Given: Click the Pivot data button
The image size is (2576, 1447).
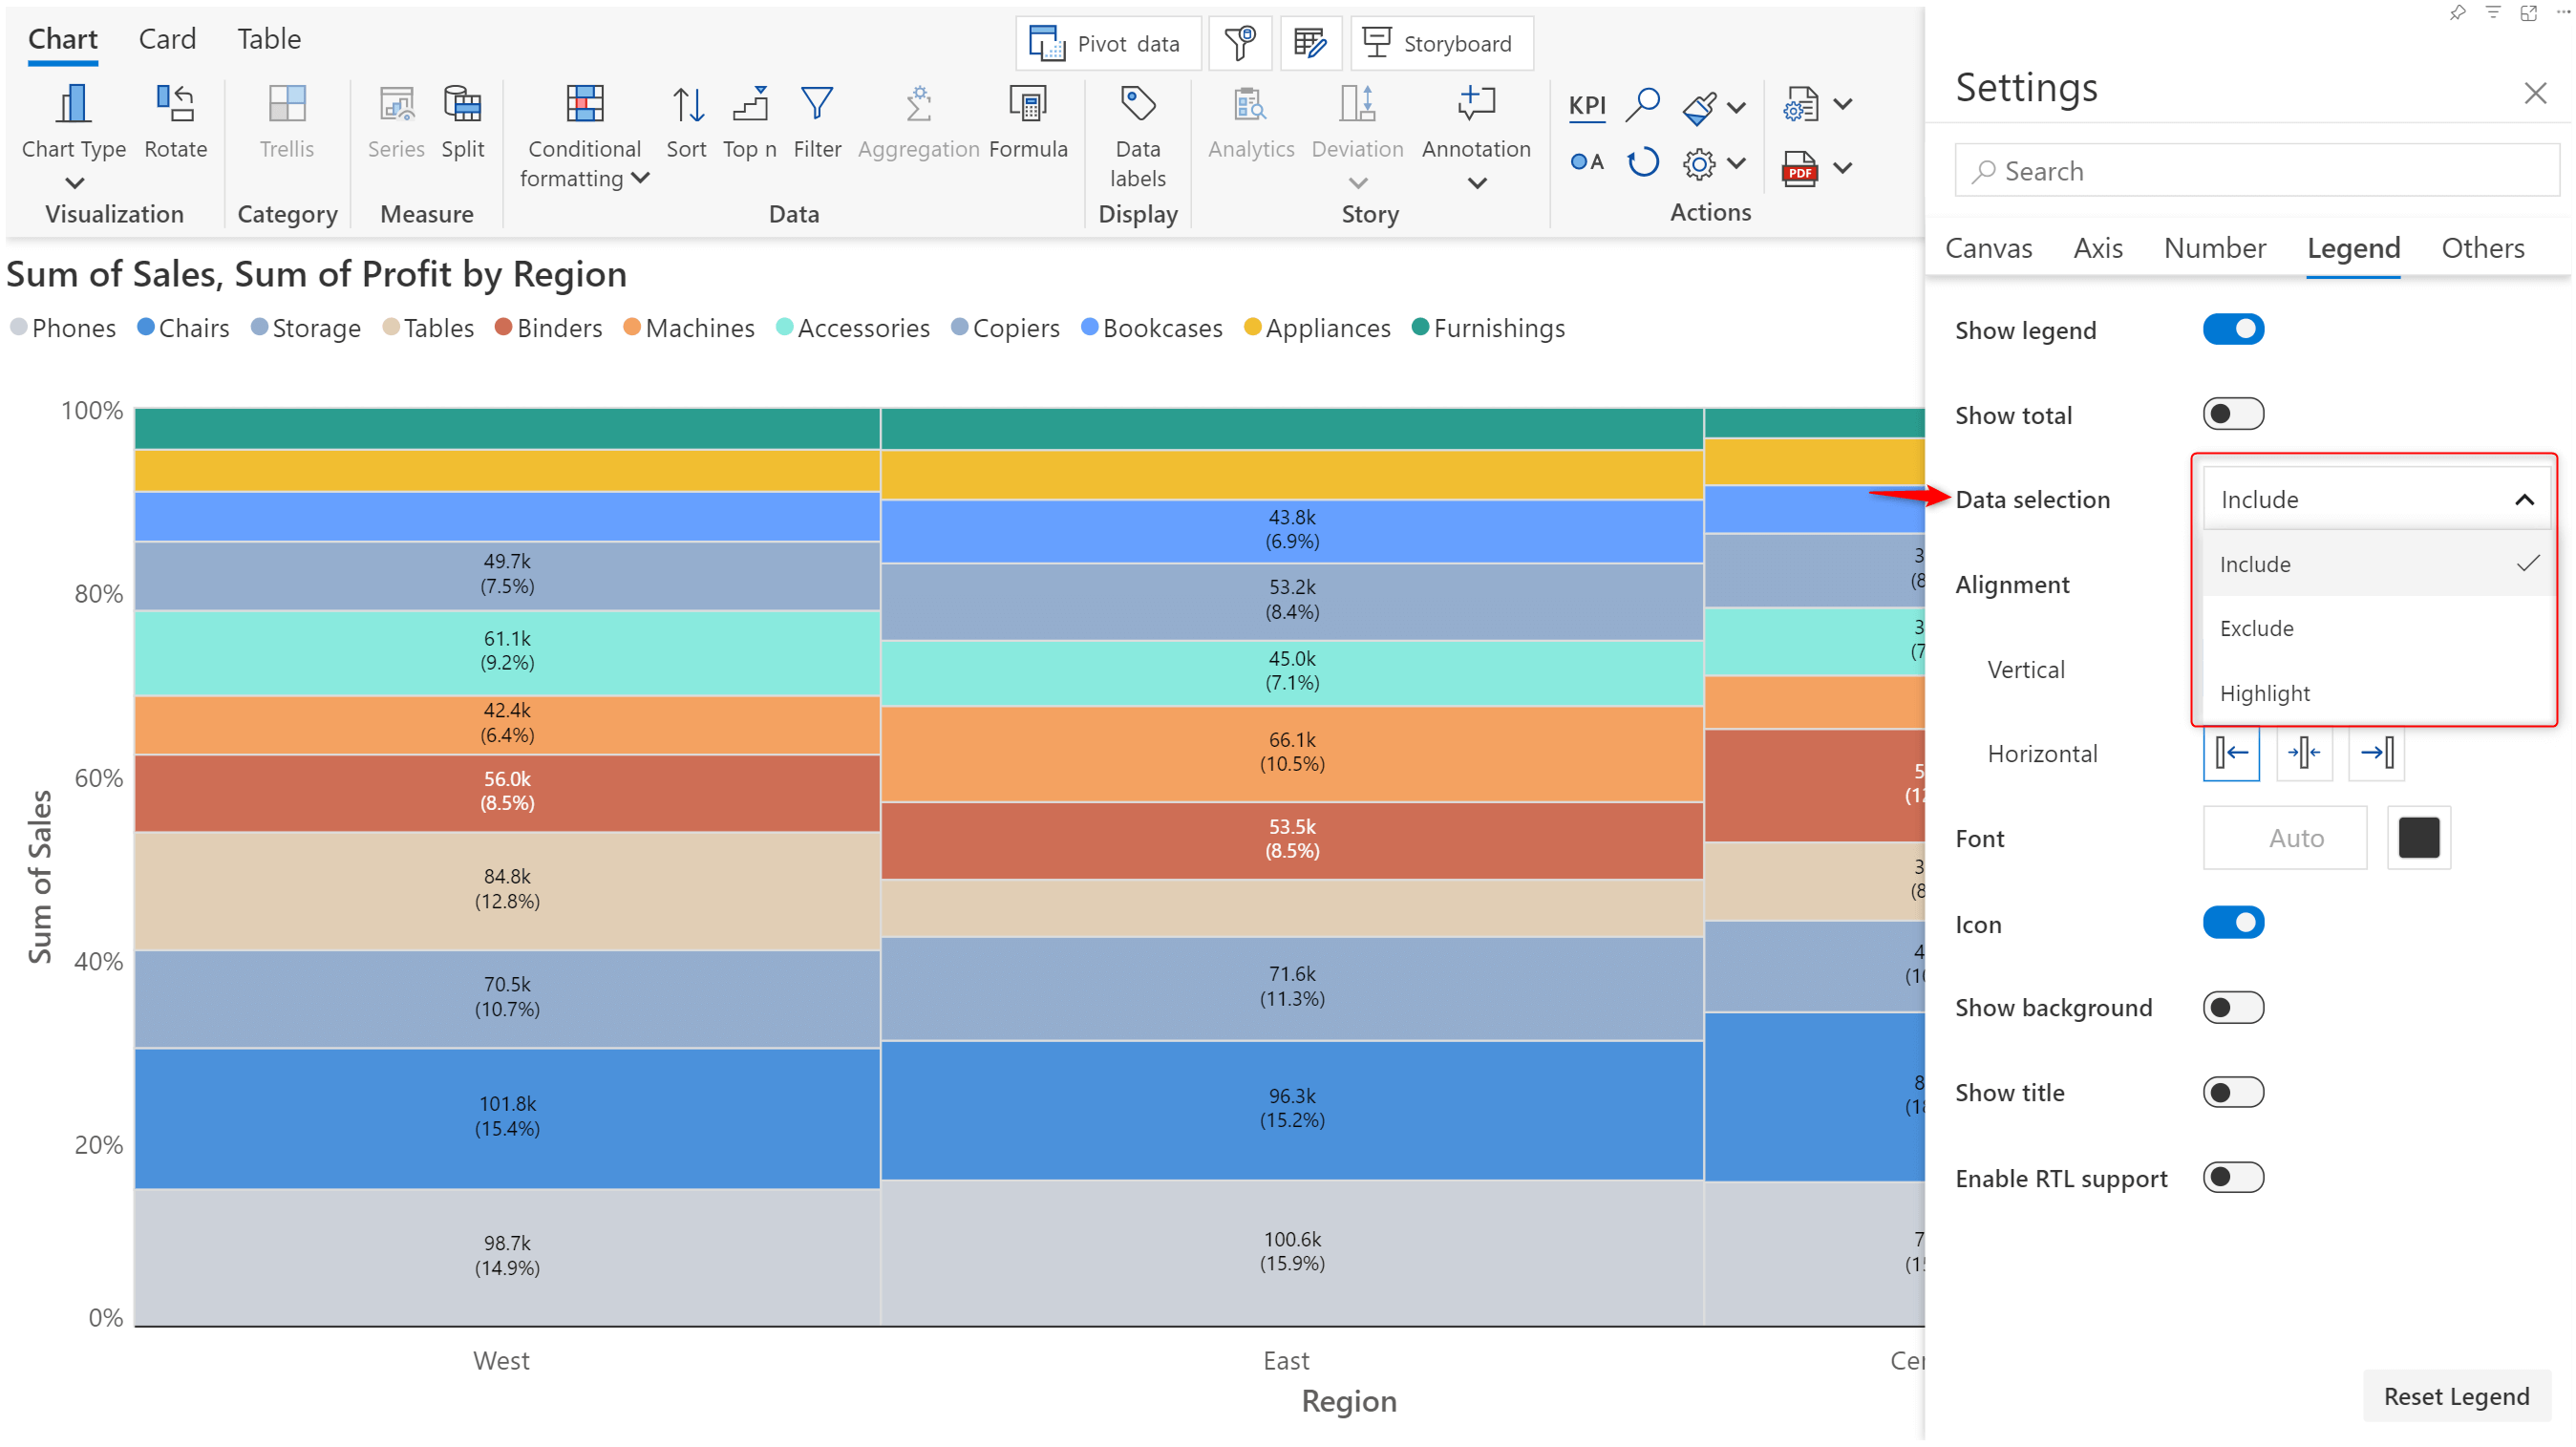Looking at the screenshot, I should tap(1107, 43).
